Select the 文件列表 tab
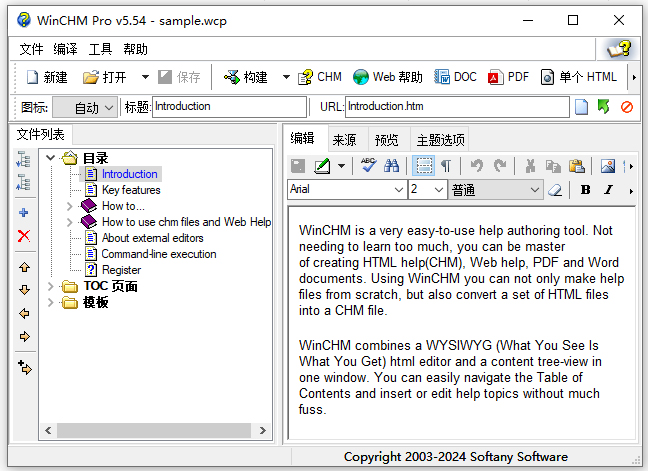 pos(40,134)
